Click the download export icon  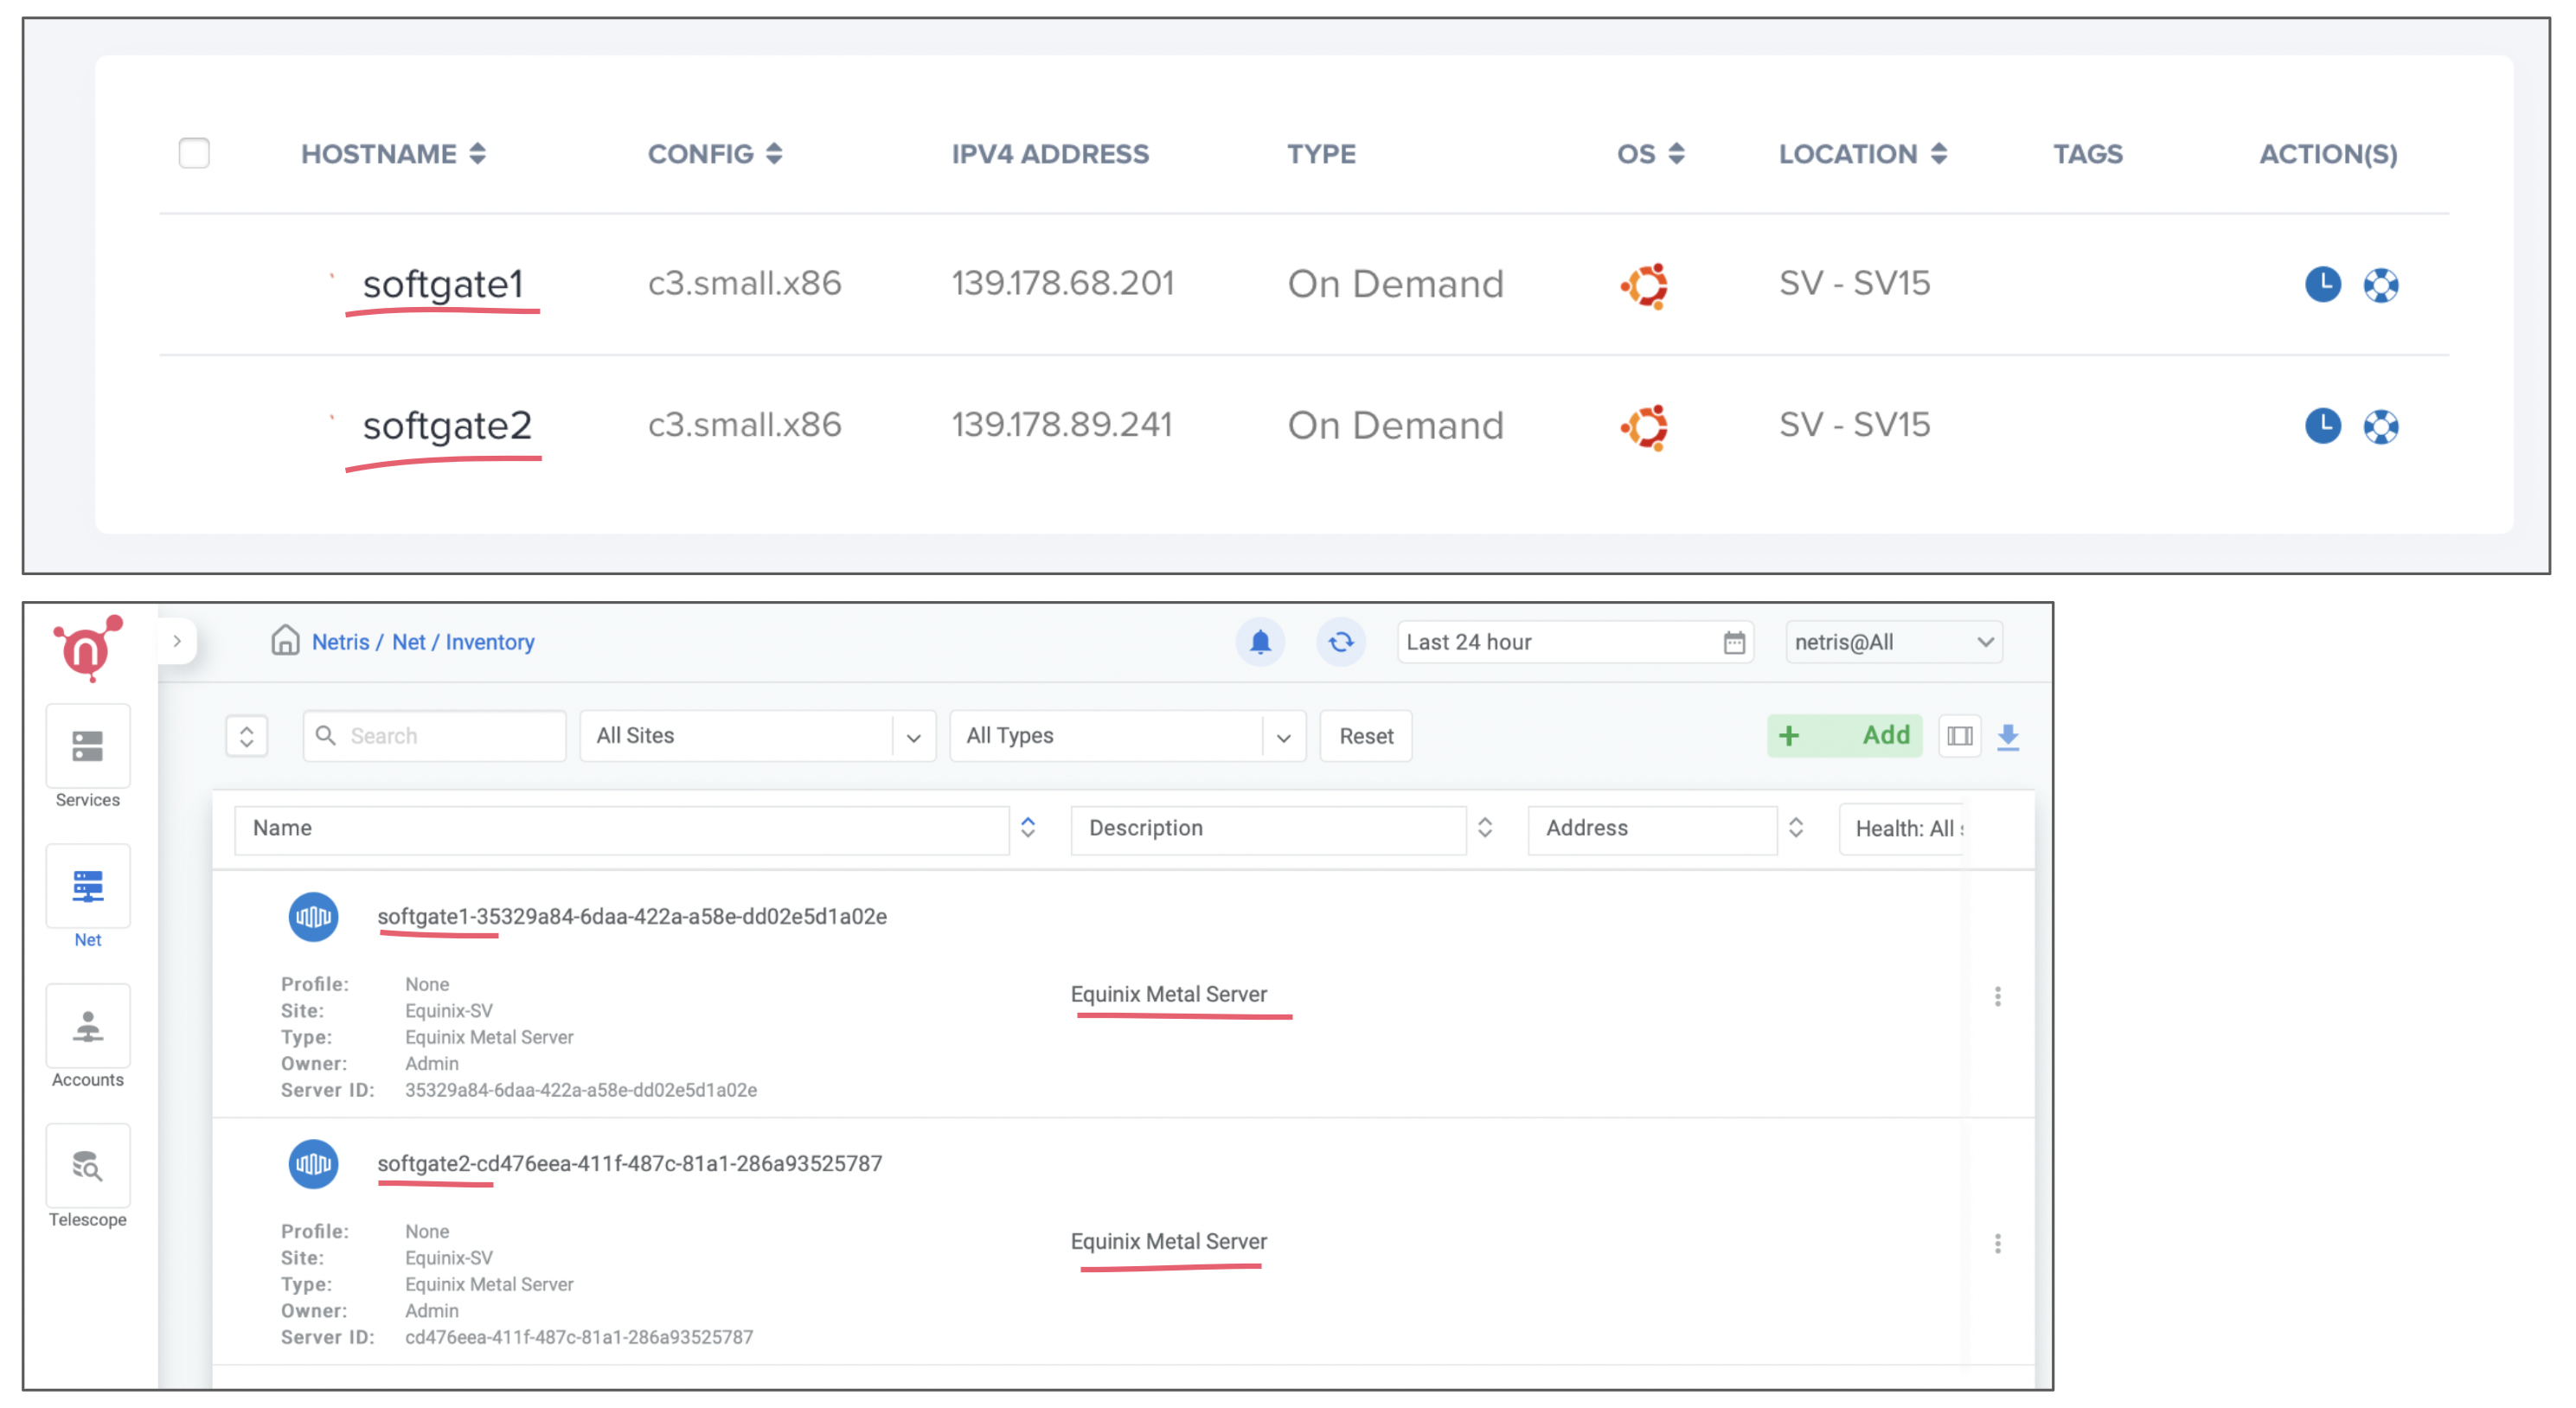tap(2007, 737)
